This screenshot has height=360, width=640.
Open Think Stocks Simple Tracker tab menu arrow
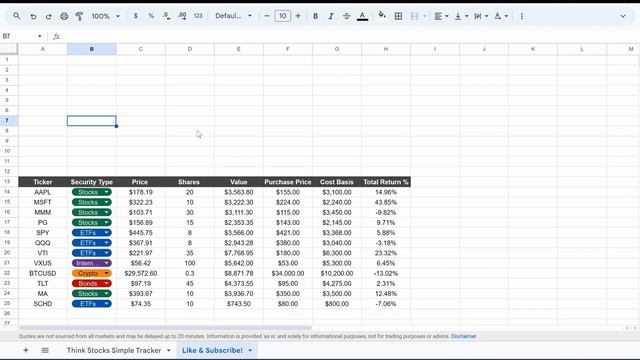coord(169,350)
